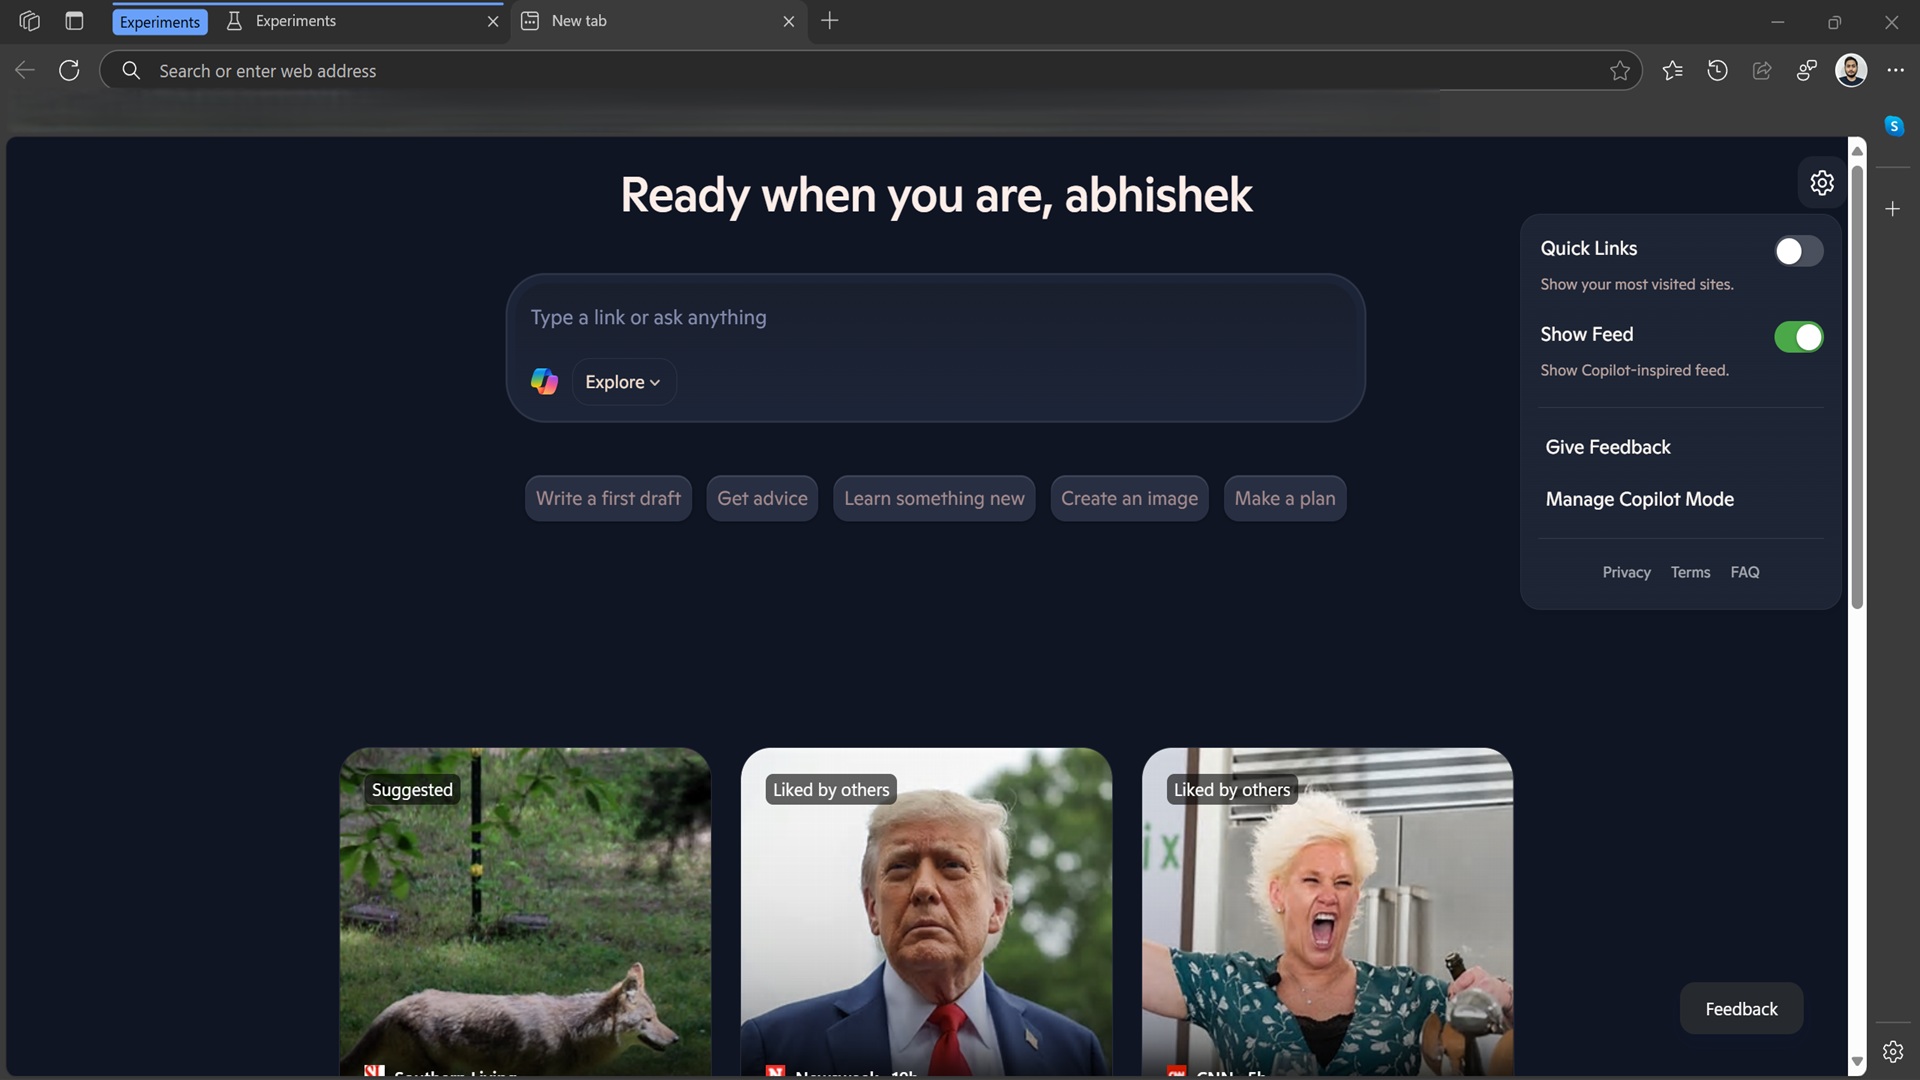1920x1080 pixels.
Task: Click Manage Copilot Mode
Action: [1640, 499]
